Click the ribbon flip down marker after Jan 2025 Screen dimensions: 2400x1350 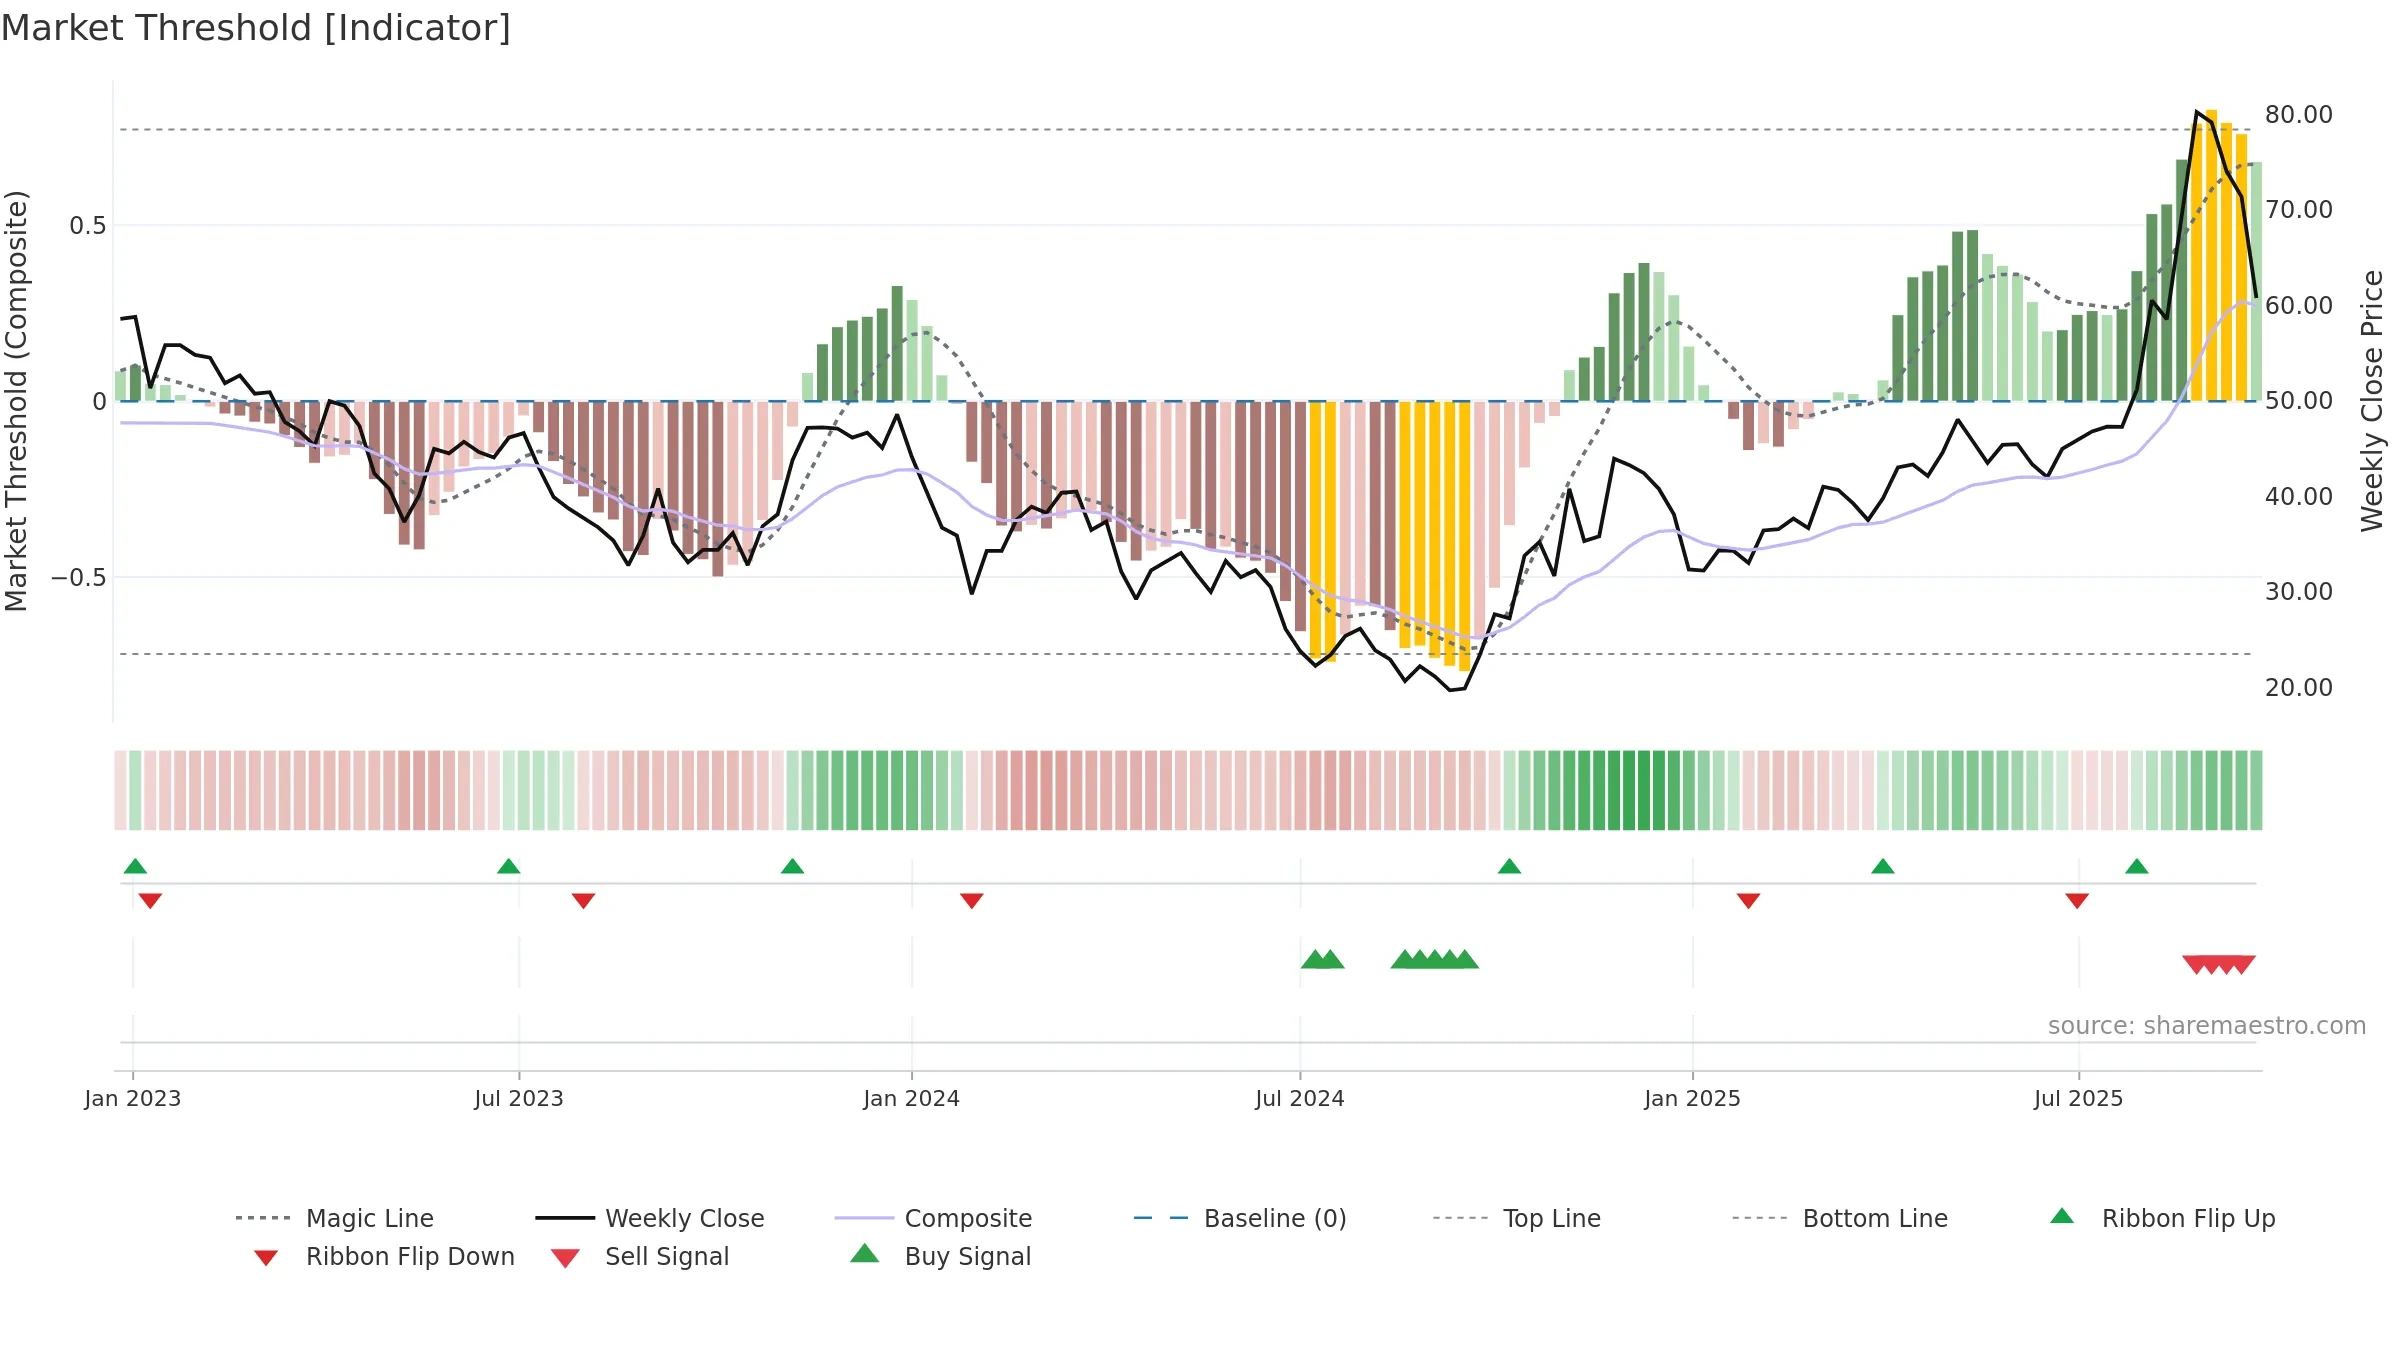(x=1748, y=901)
